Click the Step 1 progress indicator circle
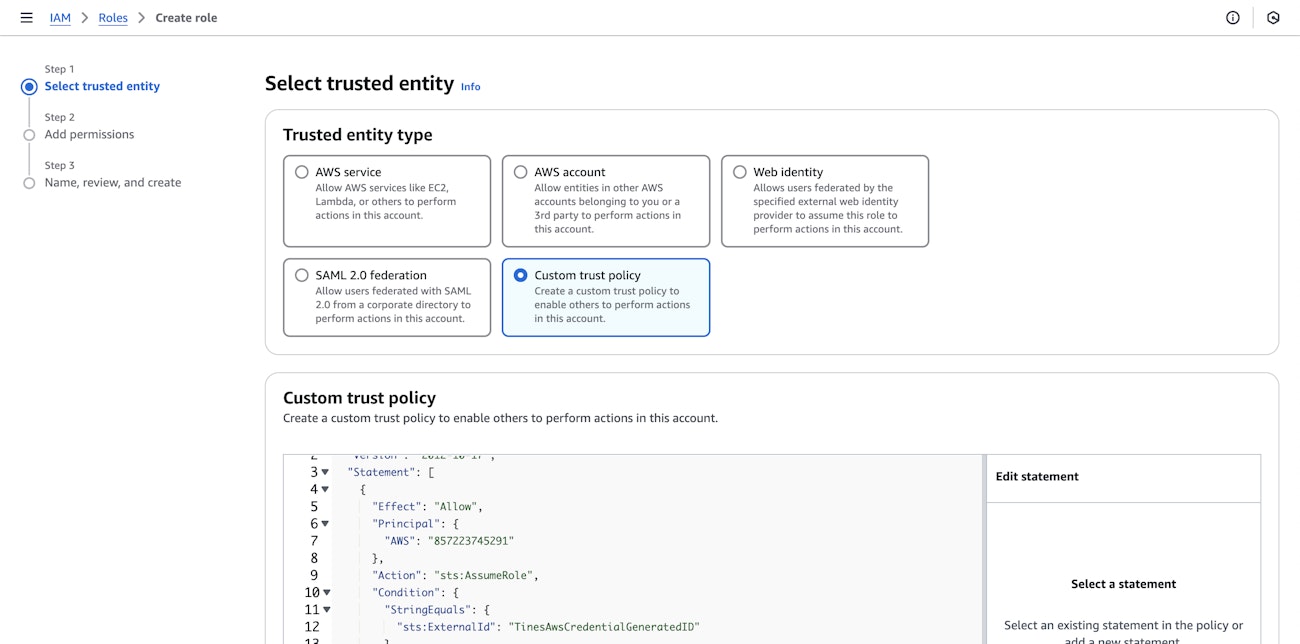Screen dimensions: 1300x644 click(29, 87)
